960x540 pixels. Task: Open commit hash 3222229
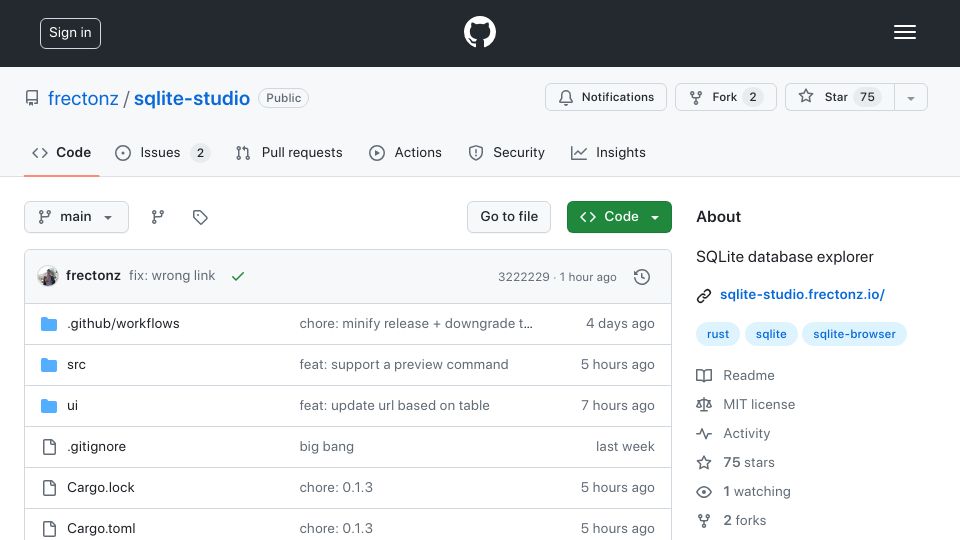(523, 277)
